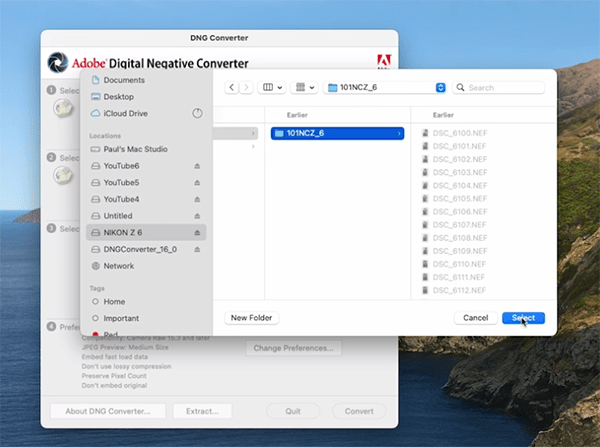The width and height of the screenshot is (600, 447).
Task: Click Change Preferences in DNG Converter window
Action: point(293,348)
